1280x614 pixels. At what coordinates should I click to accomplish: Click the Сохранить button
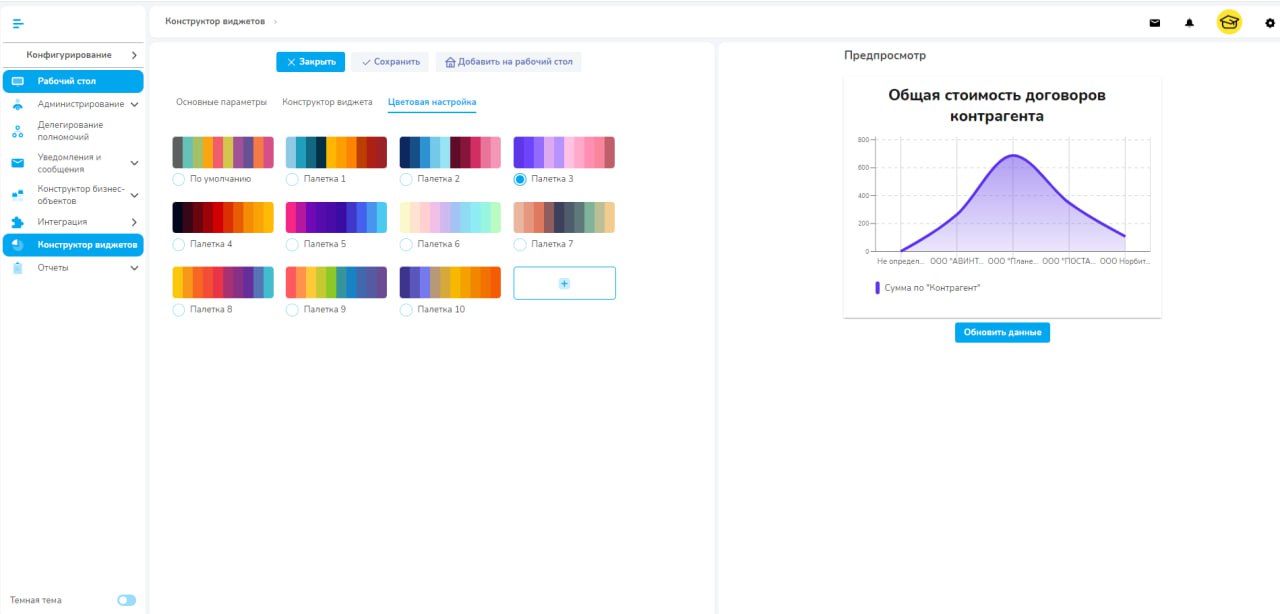(x=390, y=62)
